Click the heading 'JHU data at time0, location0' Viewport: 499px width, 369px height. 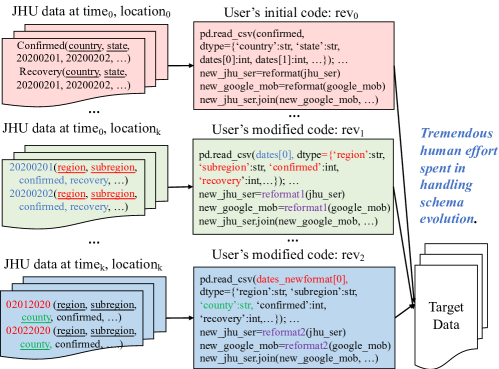[91, 11]
